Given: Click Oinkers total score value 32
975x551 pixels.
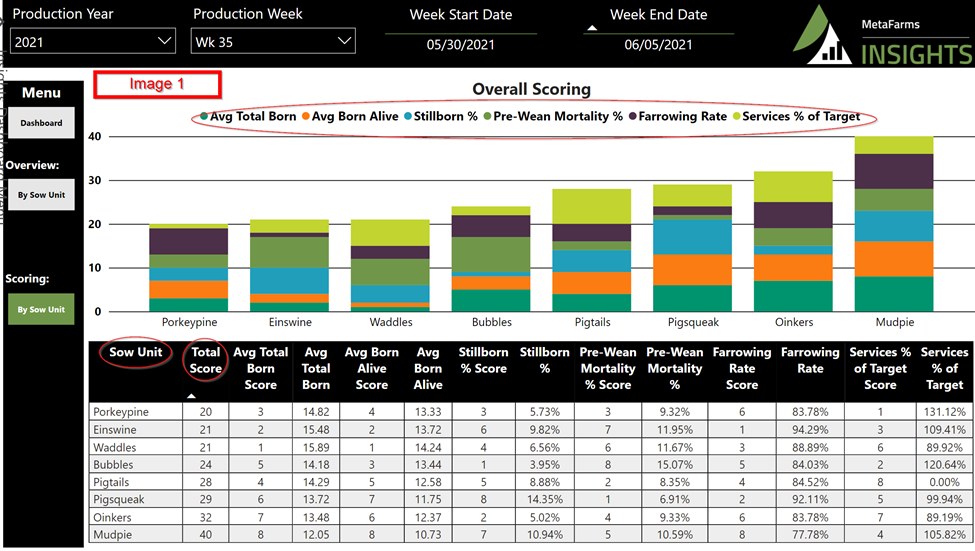Looking at the screenshot, I should 205,517.
